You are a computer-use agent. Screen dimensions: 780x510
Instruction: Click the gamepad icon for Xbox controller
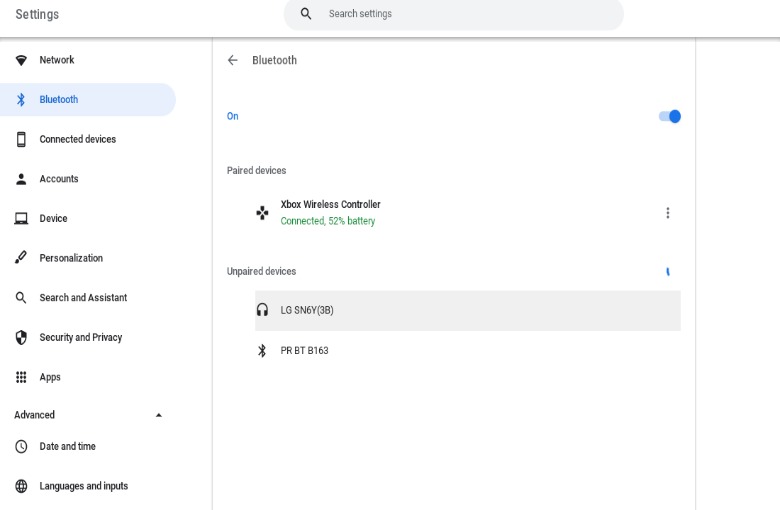click(262, 212)
